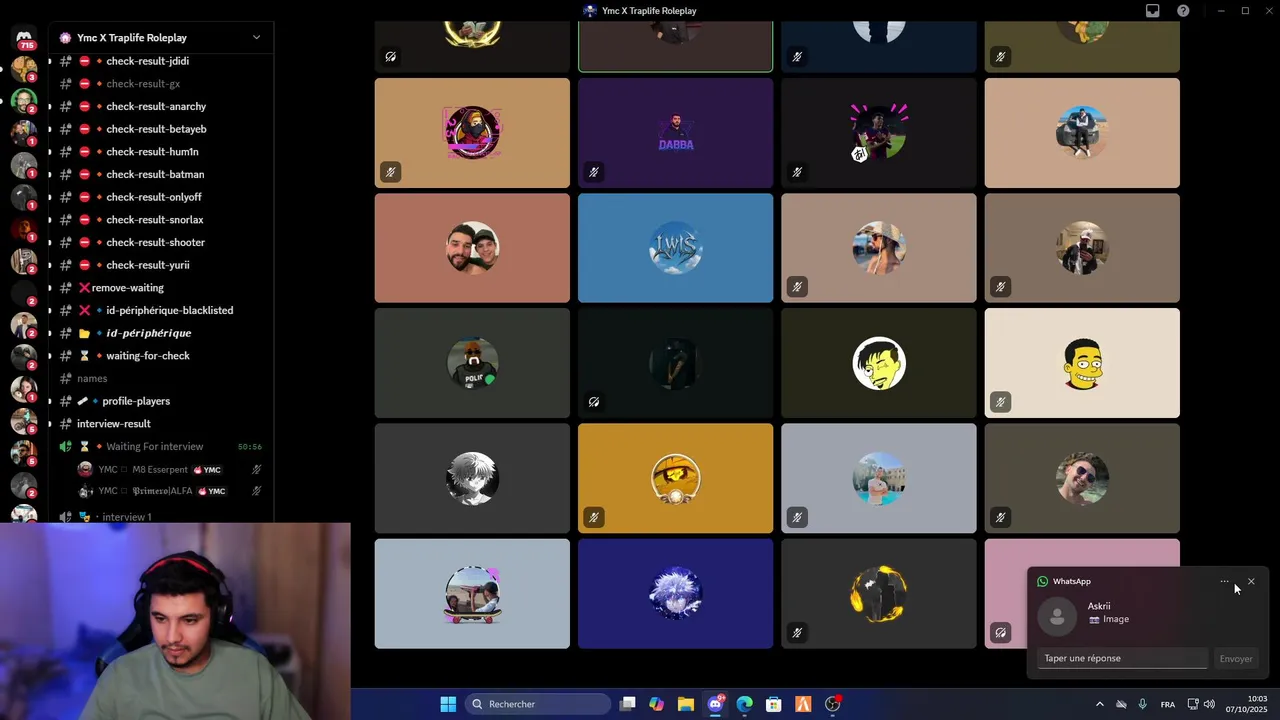
Task: Open WhatsApp notification options menu
Action: (x=1224, y=581)
